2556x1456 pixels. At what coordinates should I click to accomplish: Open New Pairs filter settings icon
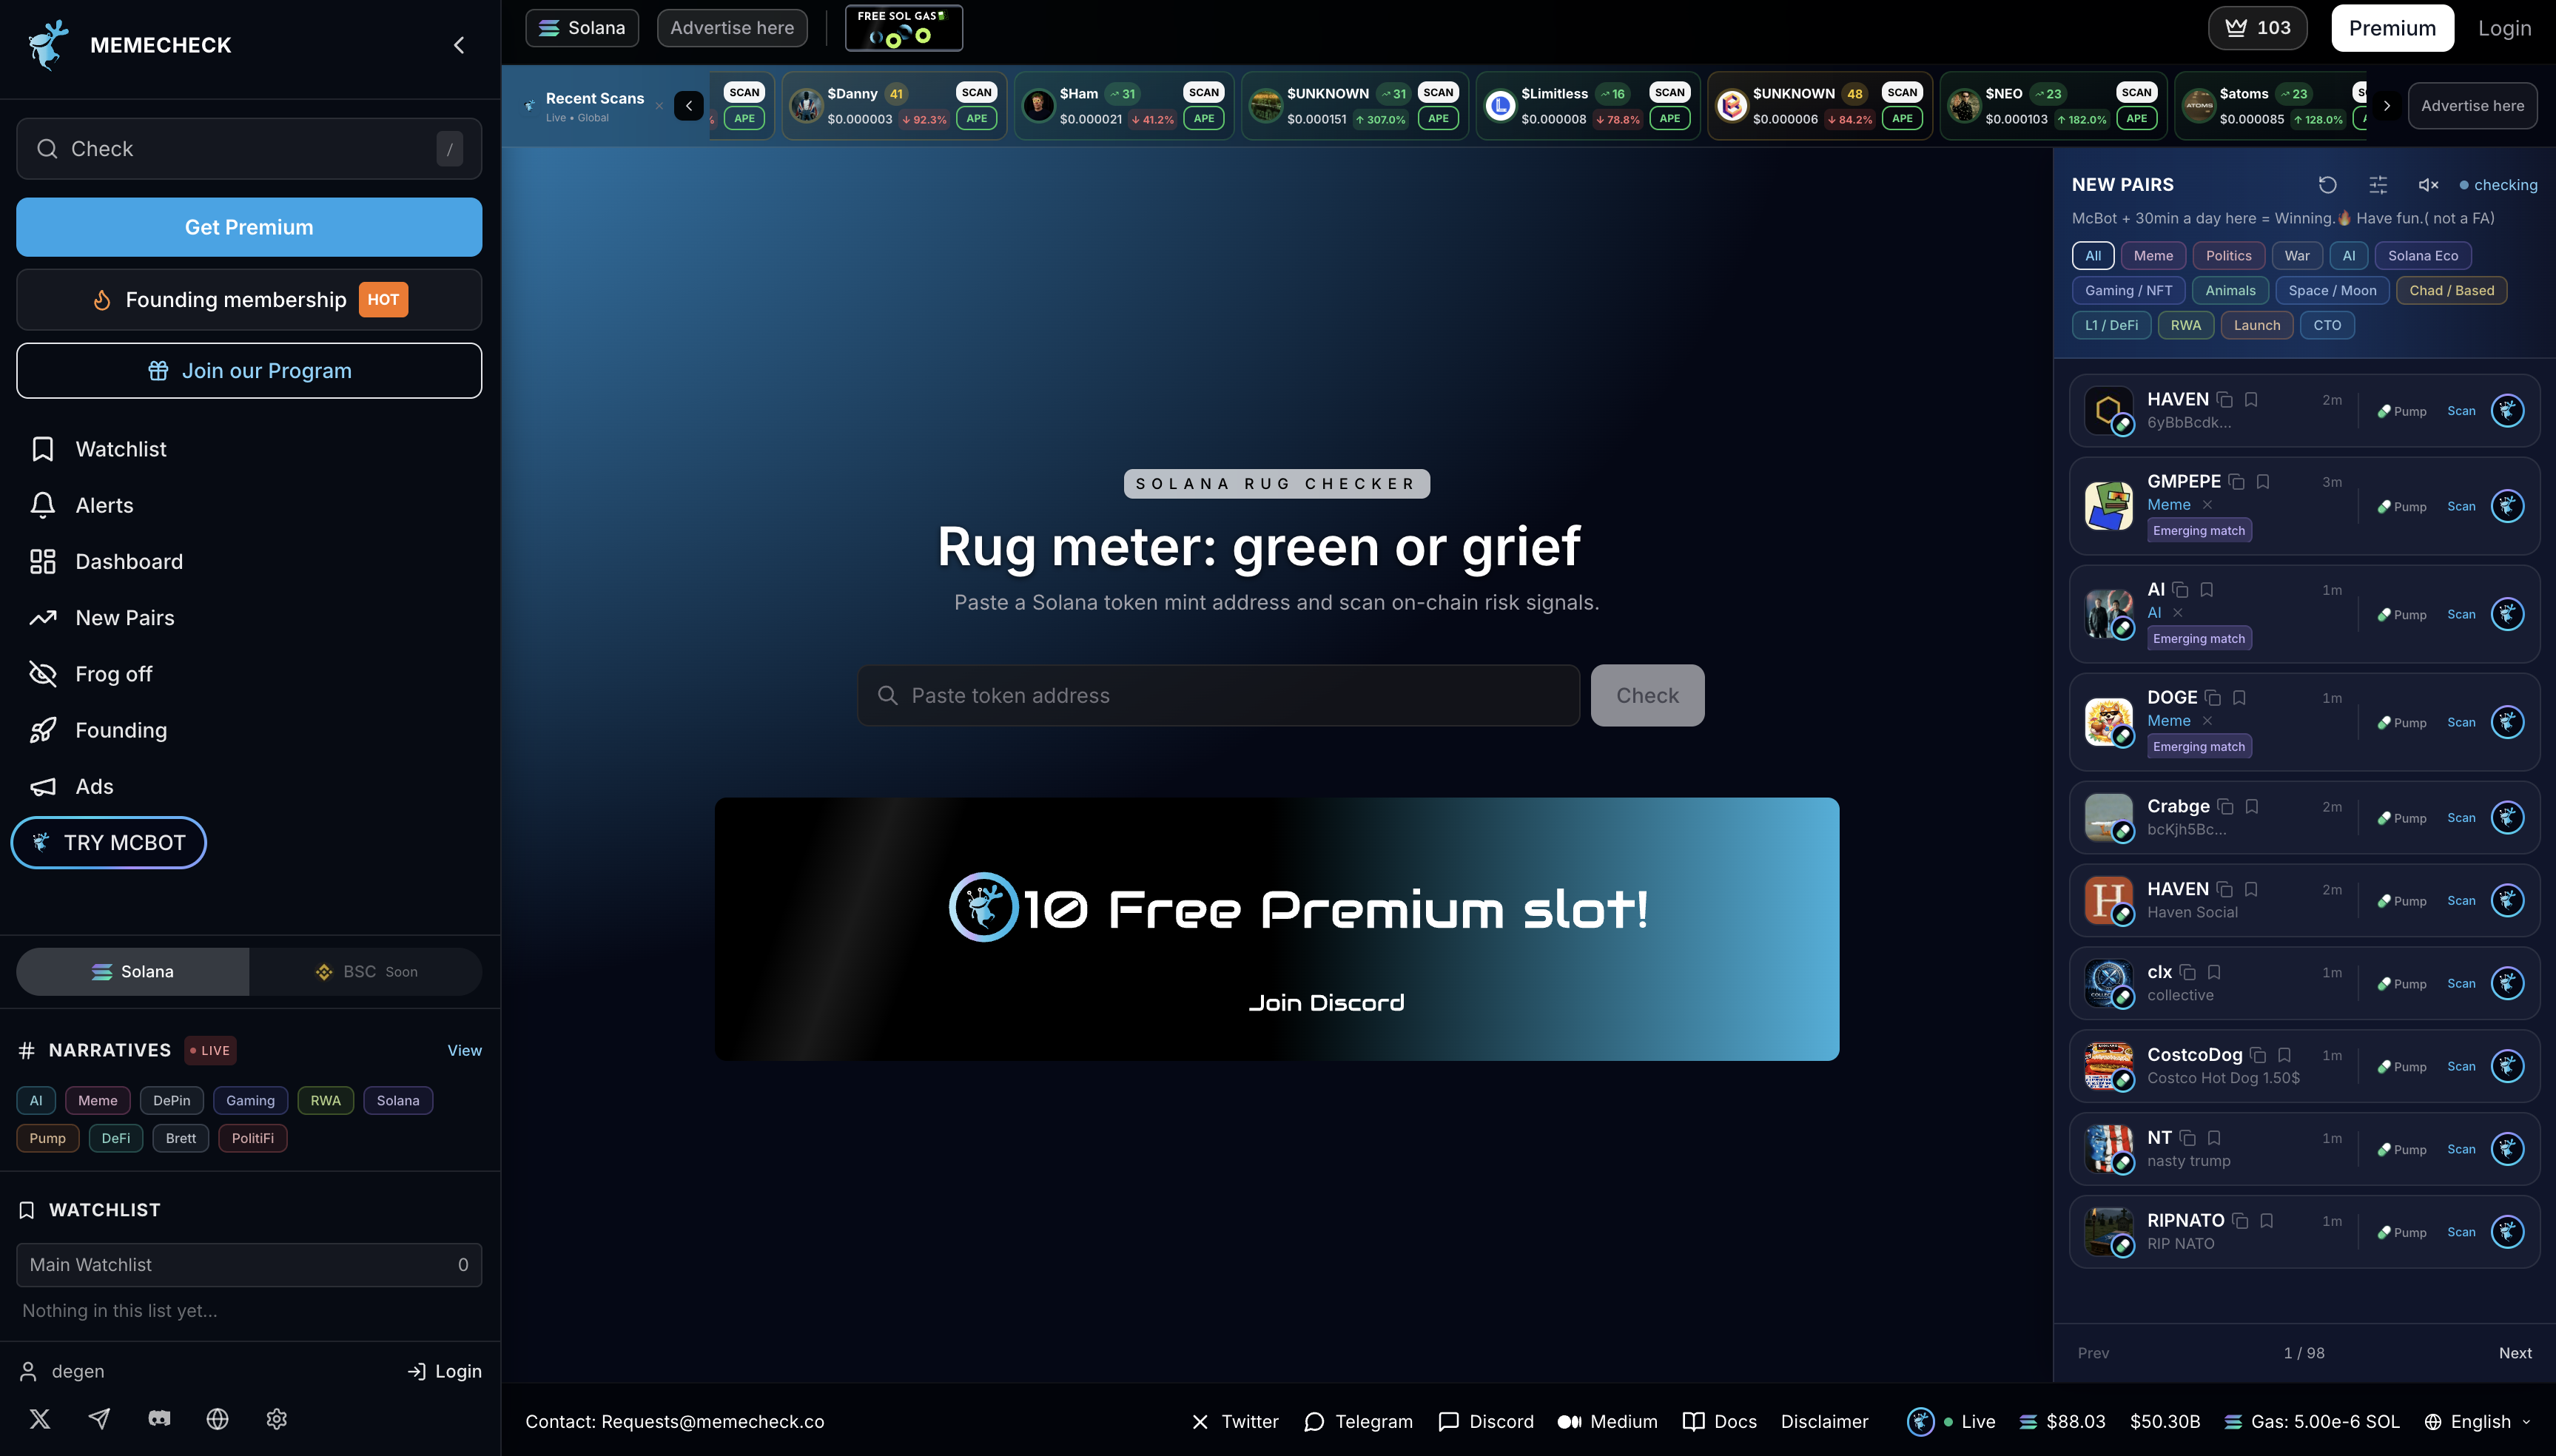click(2378, 185)
